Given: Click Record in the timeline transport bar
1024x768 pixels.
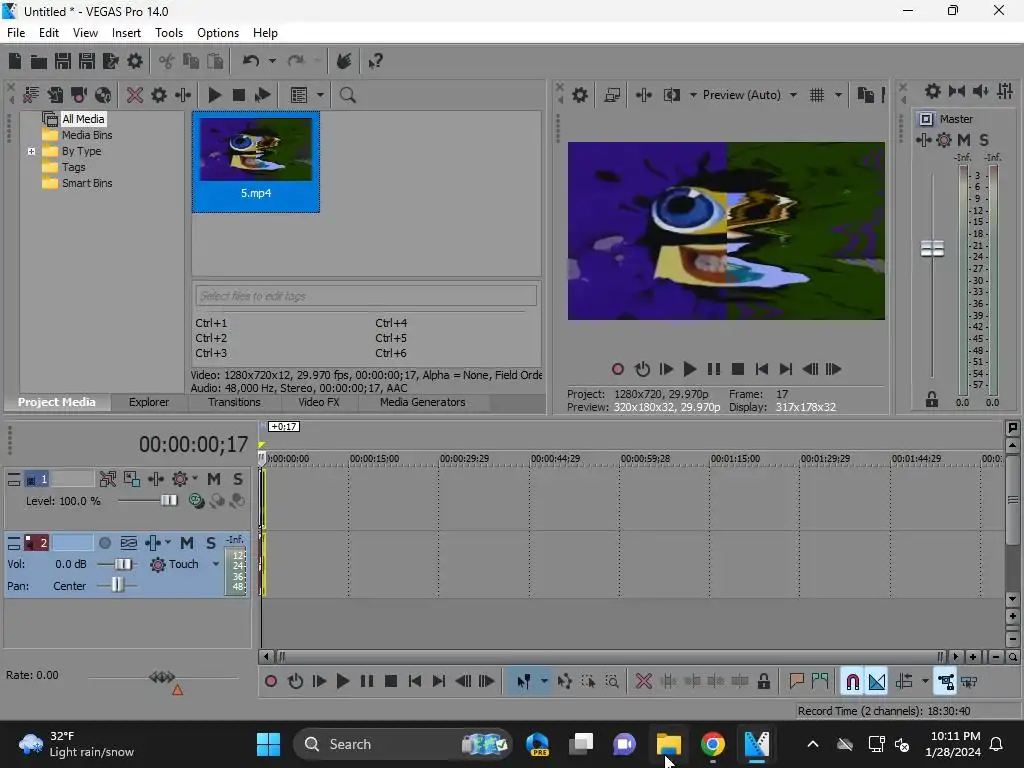Looking at the screenshot, I should (x=271, y=682).
